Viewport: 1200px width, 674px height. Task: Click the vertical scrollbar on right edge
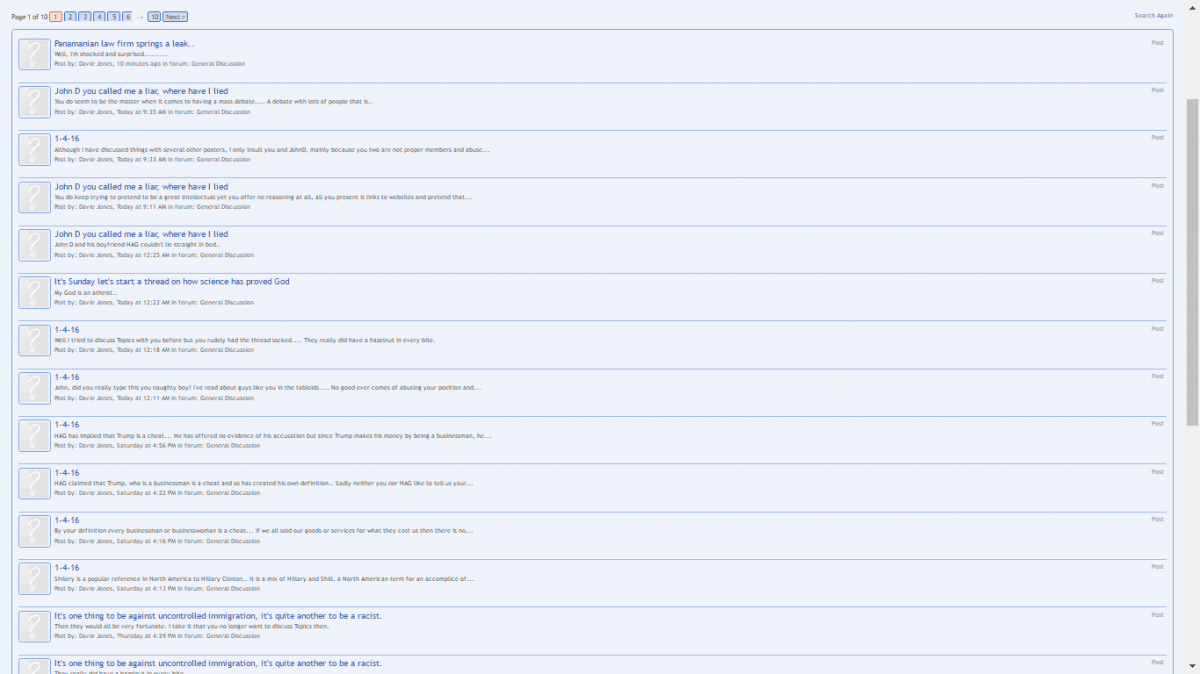coord(1192,260)
